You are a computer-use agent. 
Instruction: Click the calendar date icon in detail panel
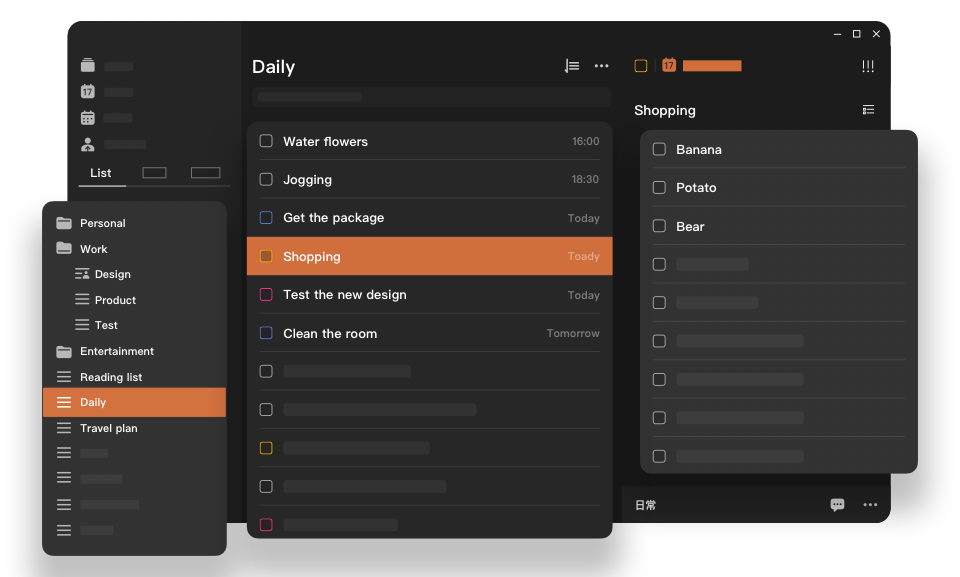coord(669,66)
